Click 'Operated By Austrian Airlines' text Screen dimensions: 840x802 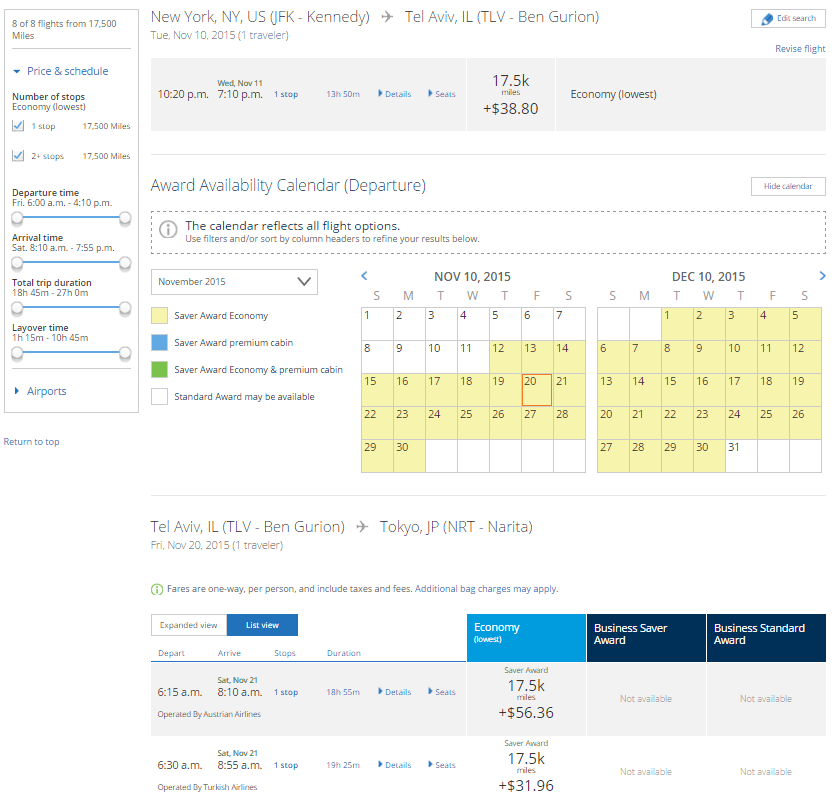point(209,714)
